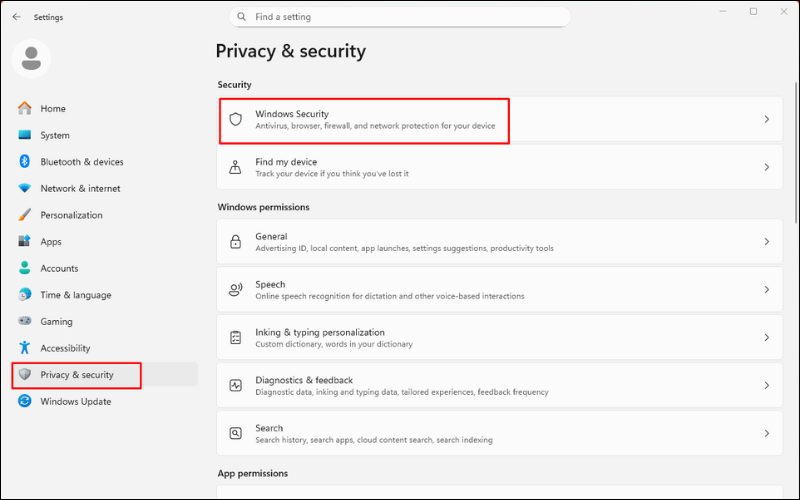The height and width of the screenshot is (500, 800).
Task: Click the user profile avatar
Action: point(31,59)
